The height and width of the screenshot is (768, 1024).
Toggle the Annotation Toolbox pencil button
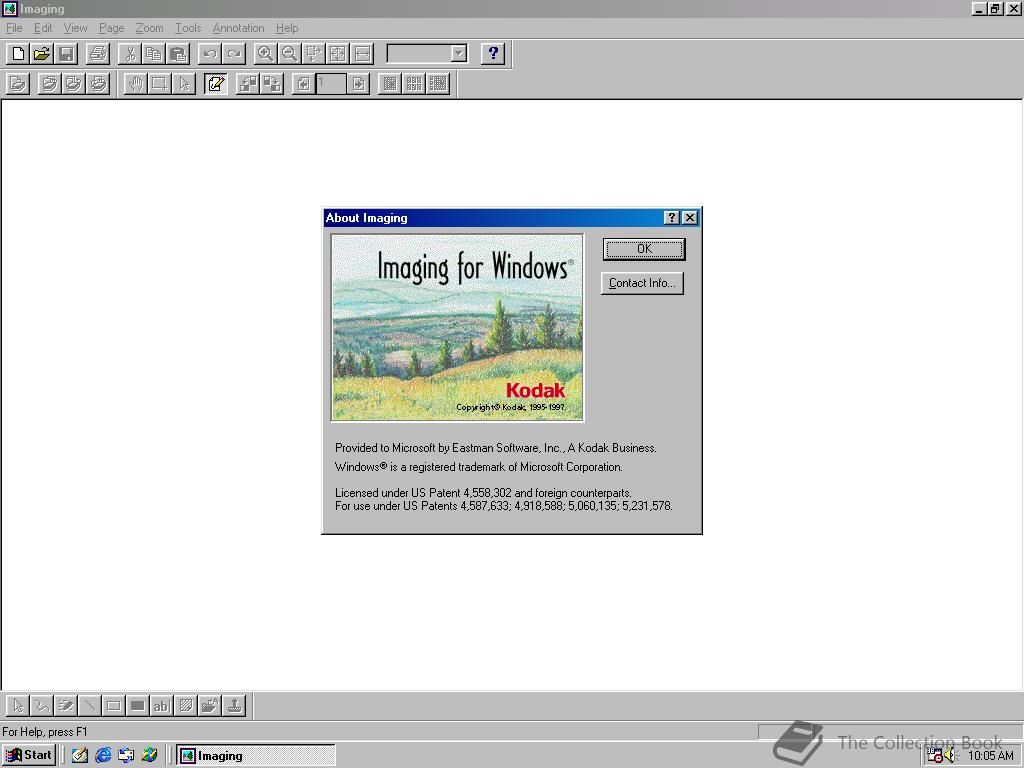click(x=216, y=84)
